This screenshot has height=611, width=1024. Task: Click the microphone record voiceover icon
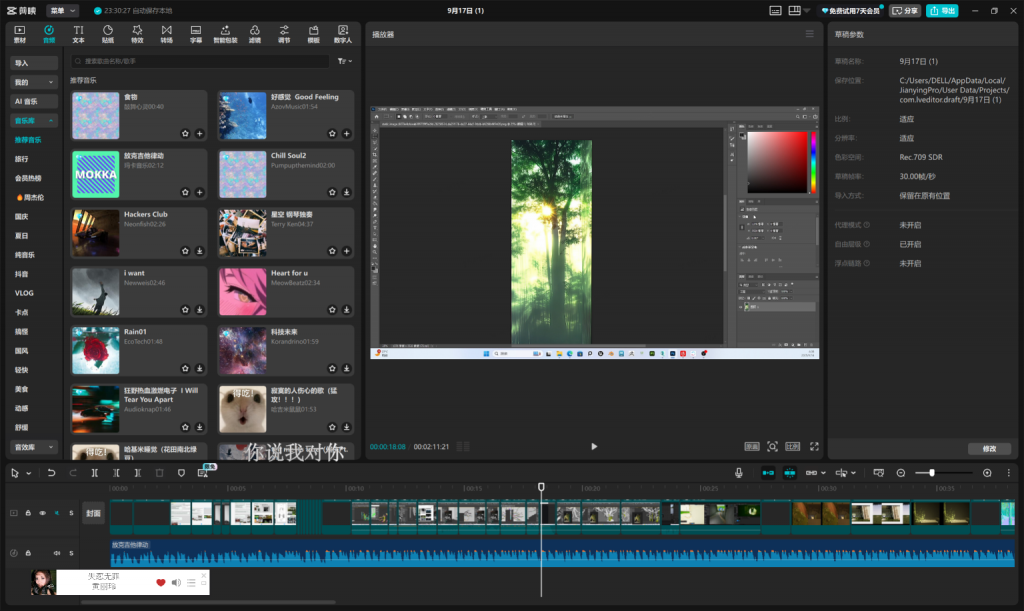(739, 473)
